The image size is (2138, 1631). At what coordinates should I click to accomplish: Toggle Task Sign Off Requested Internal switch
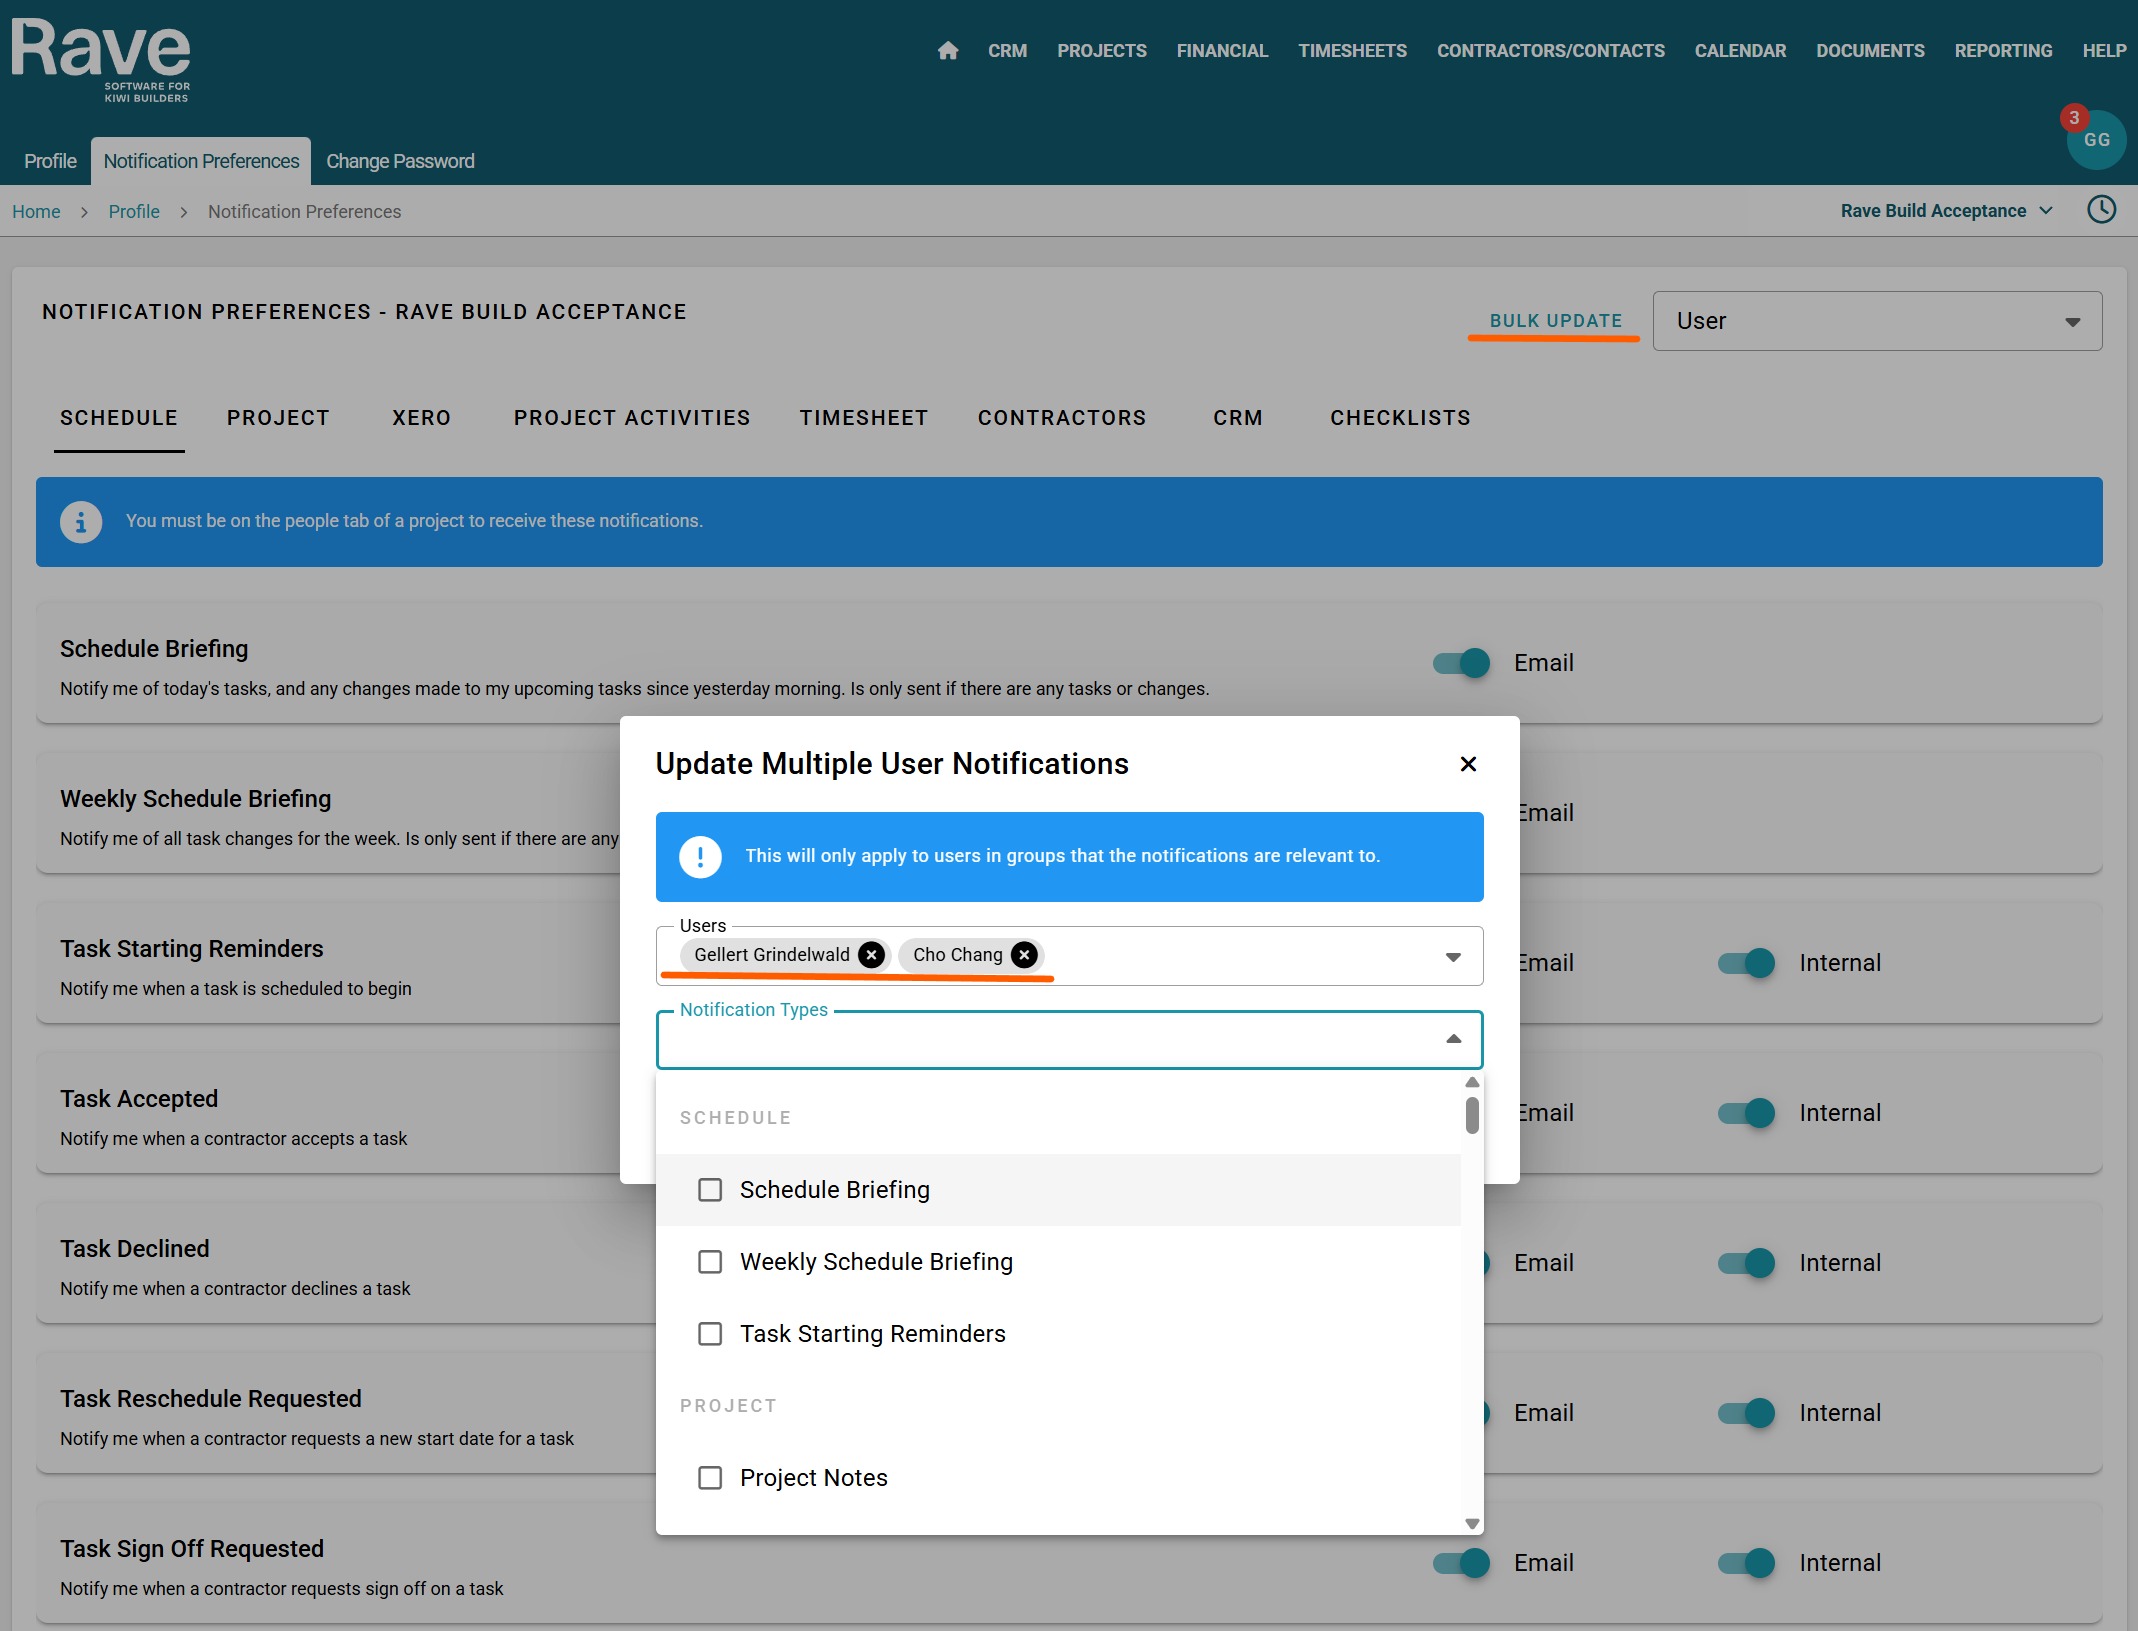coord(1746,1563)
